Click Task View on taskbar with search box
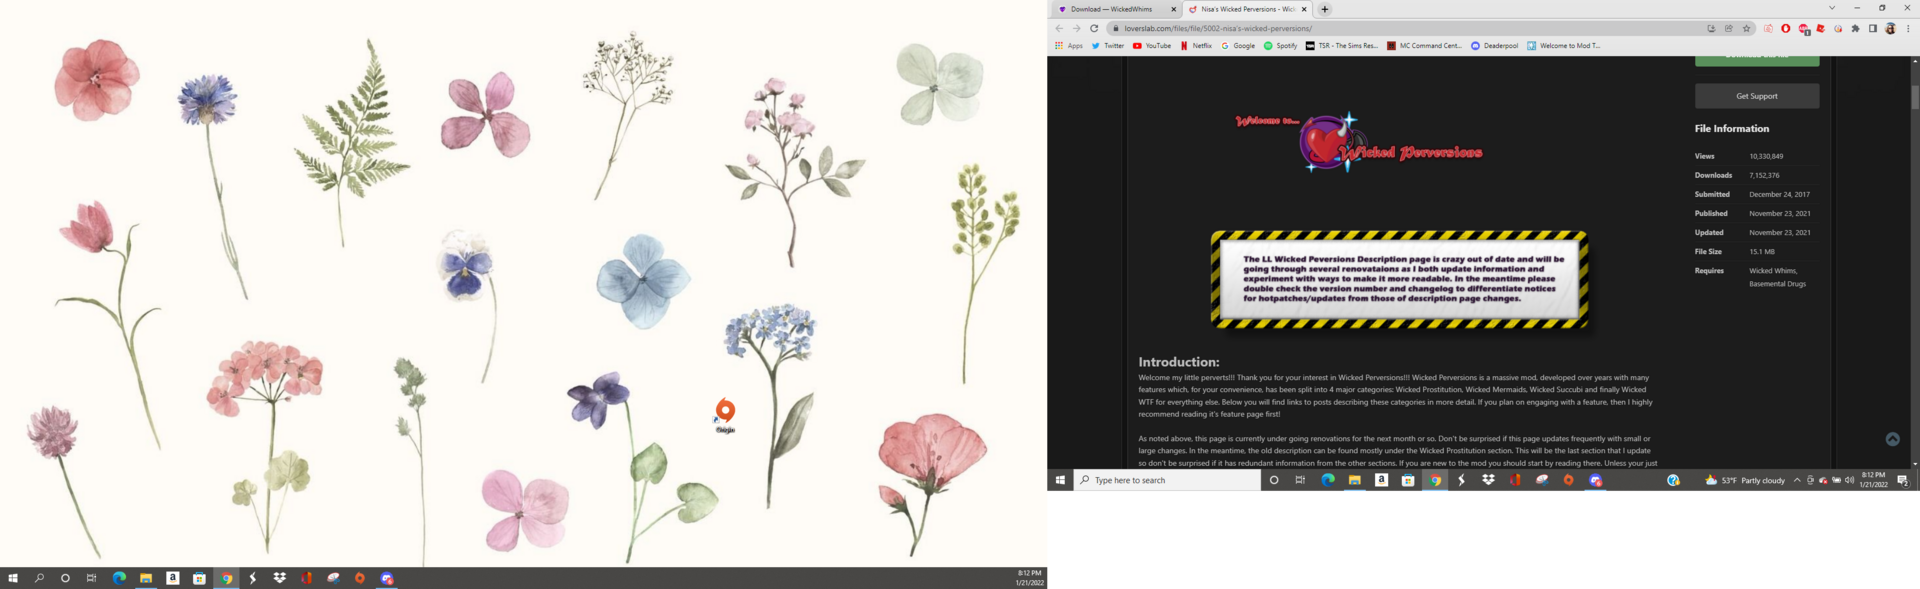Screen dimensions: 1920x589 tap(1300, 480)
